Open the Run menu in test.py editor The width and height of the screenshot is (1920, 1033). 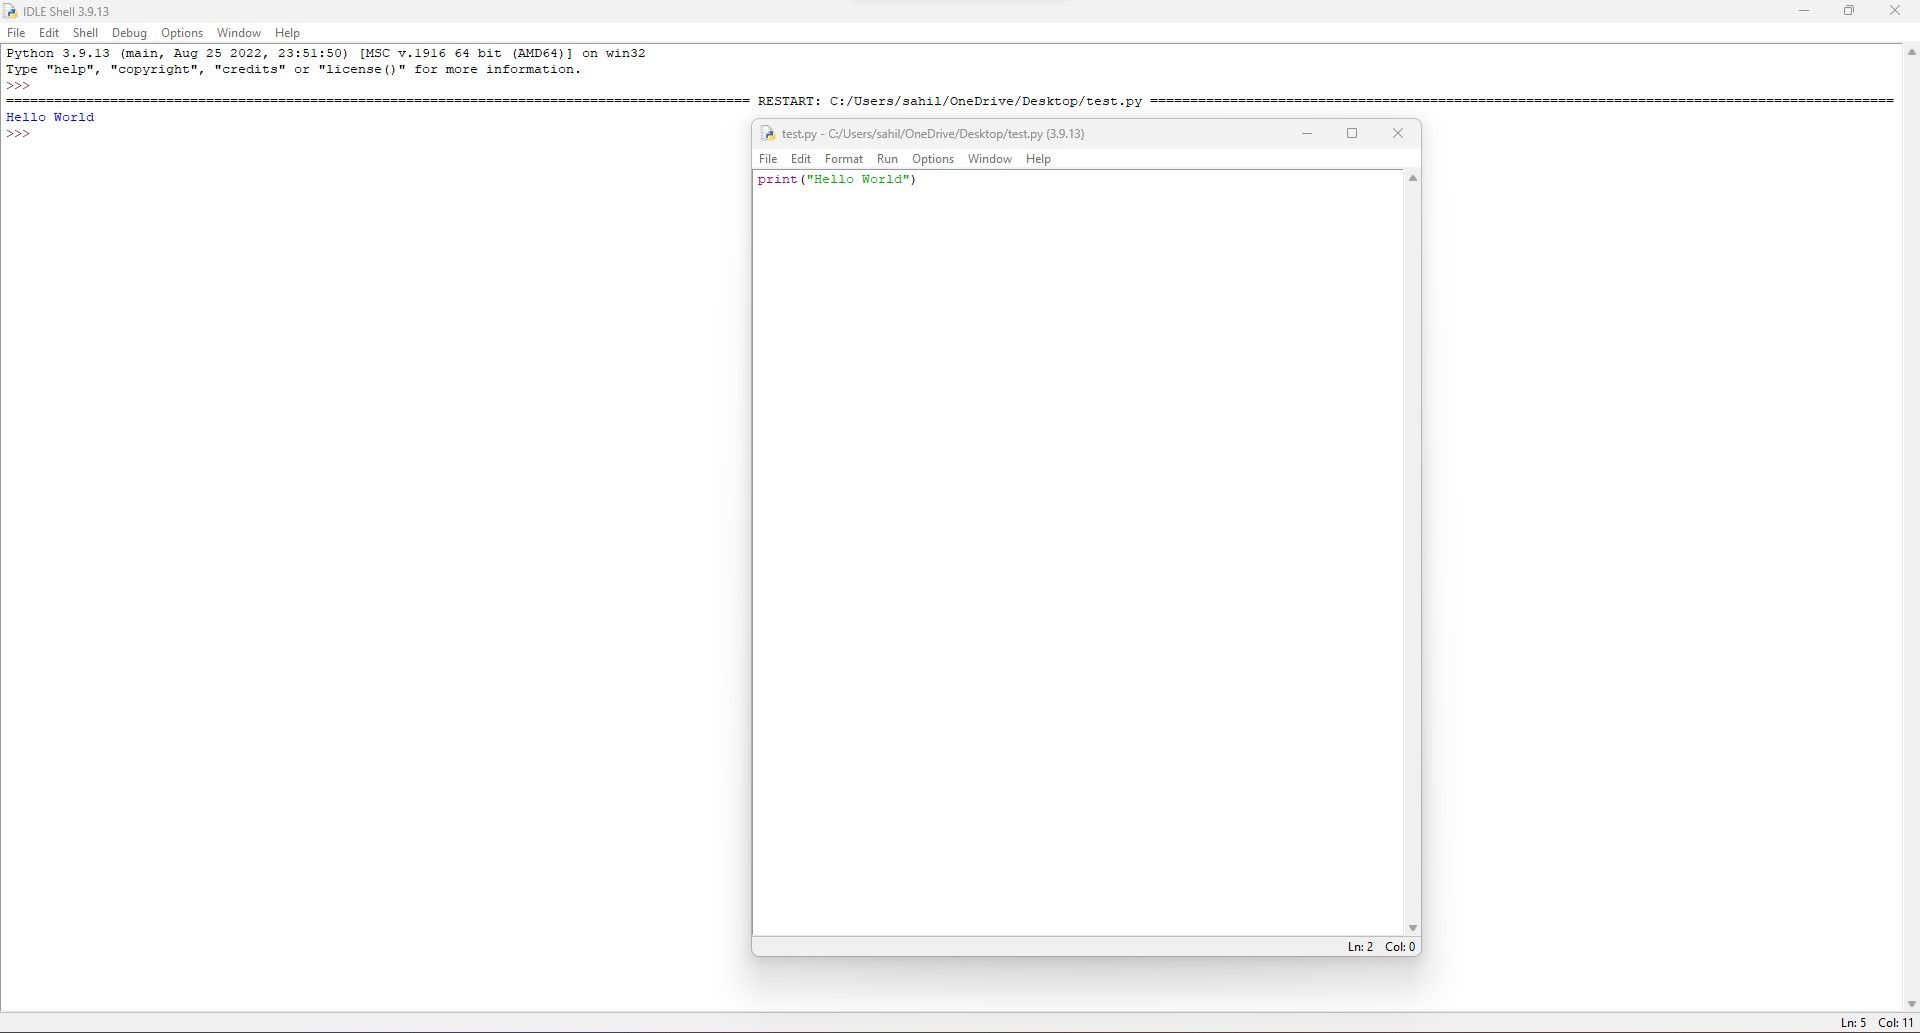tap(887, 159)
